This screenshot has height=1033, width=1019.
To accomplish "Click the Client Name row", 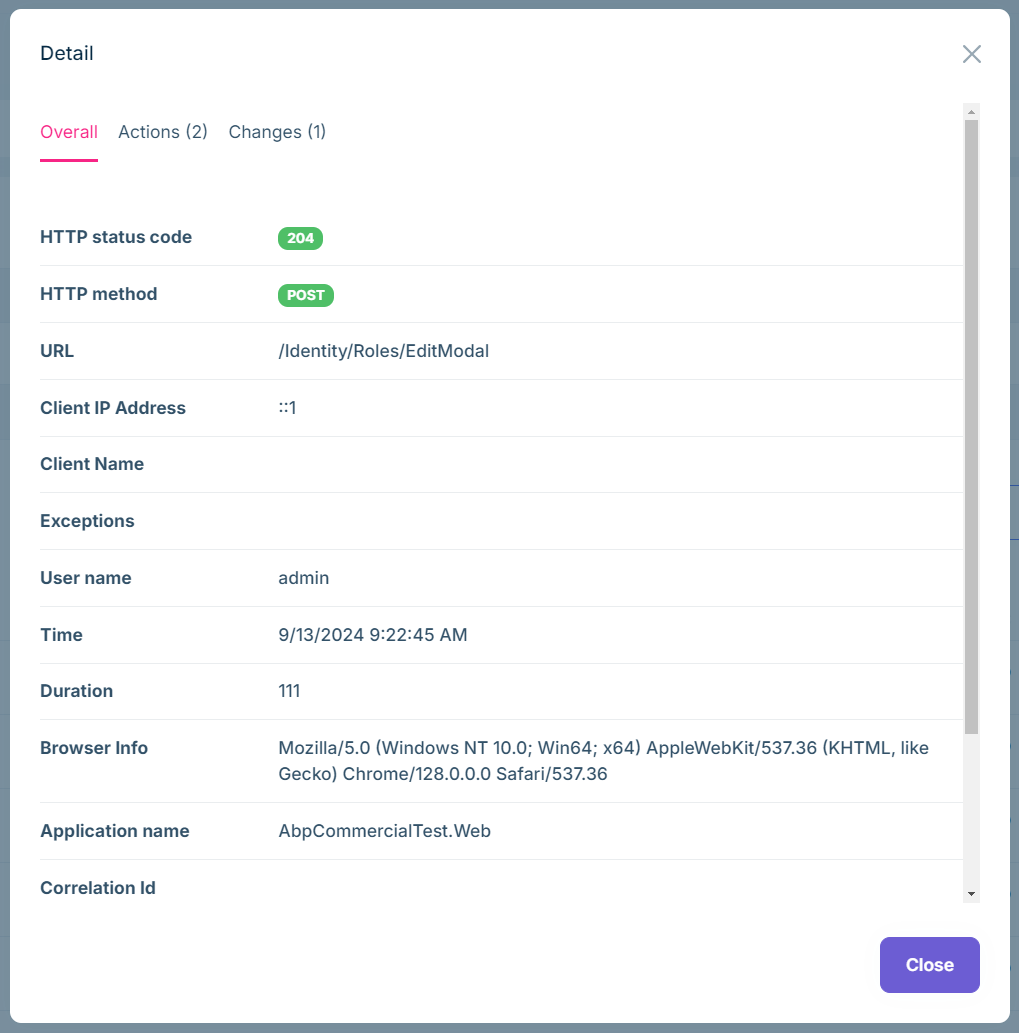I will (x=92, y=464).
